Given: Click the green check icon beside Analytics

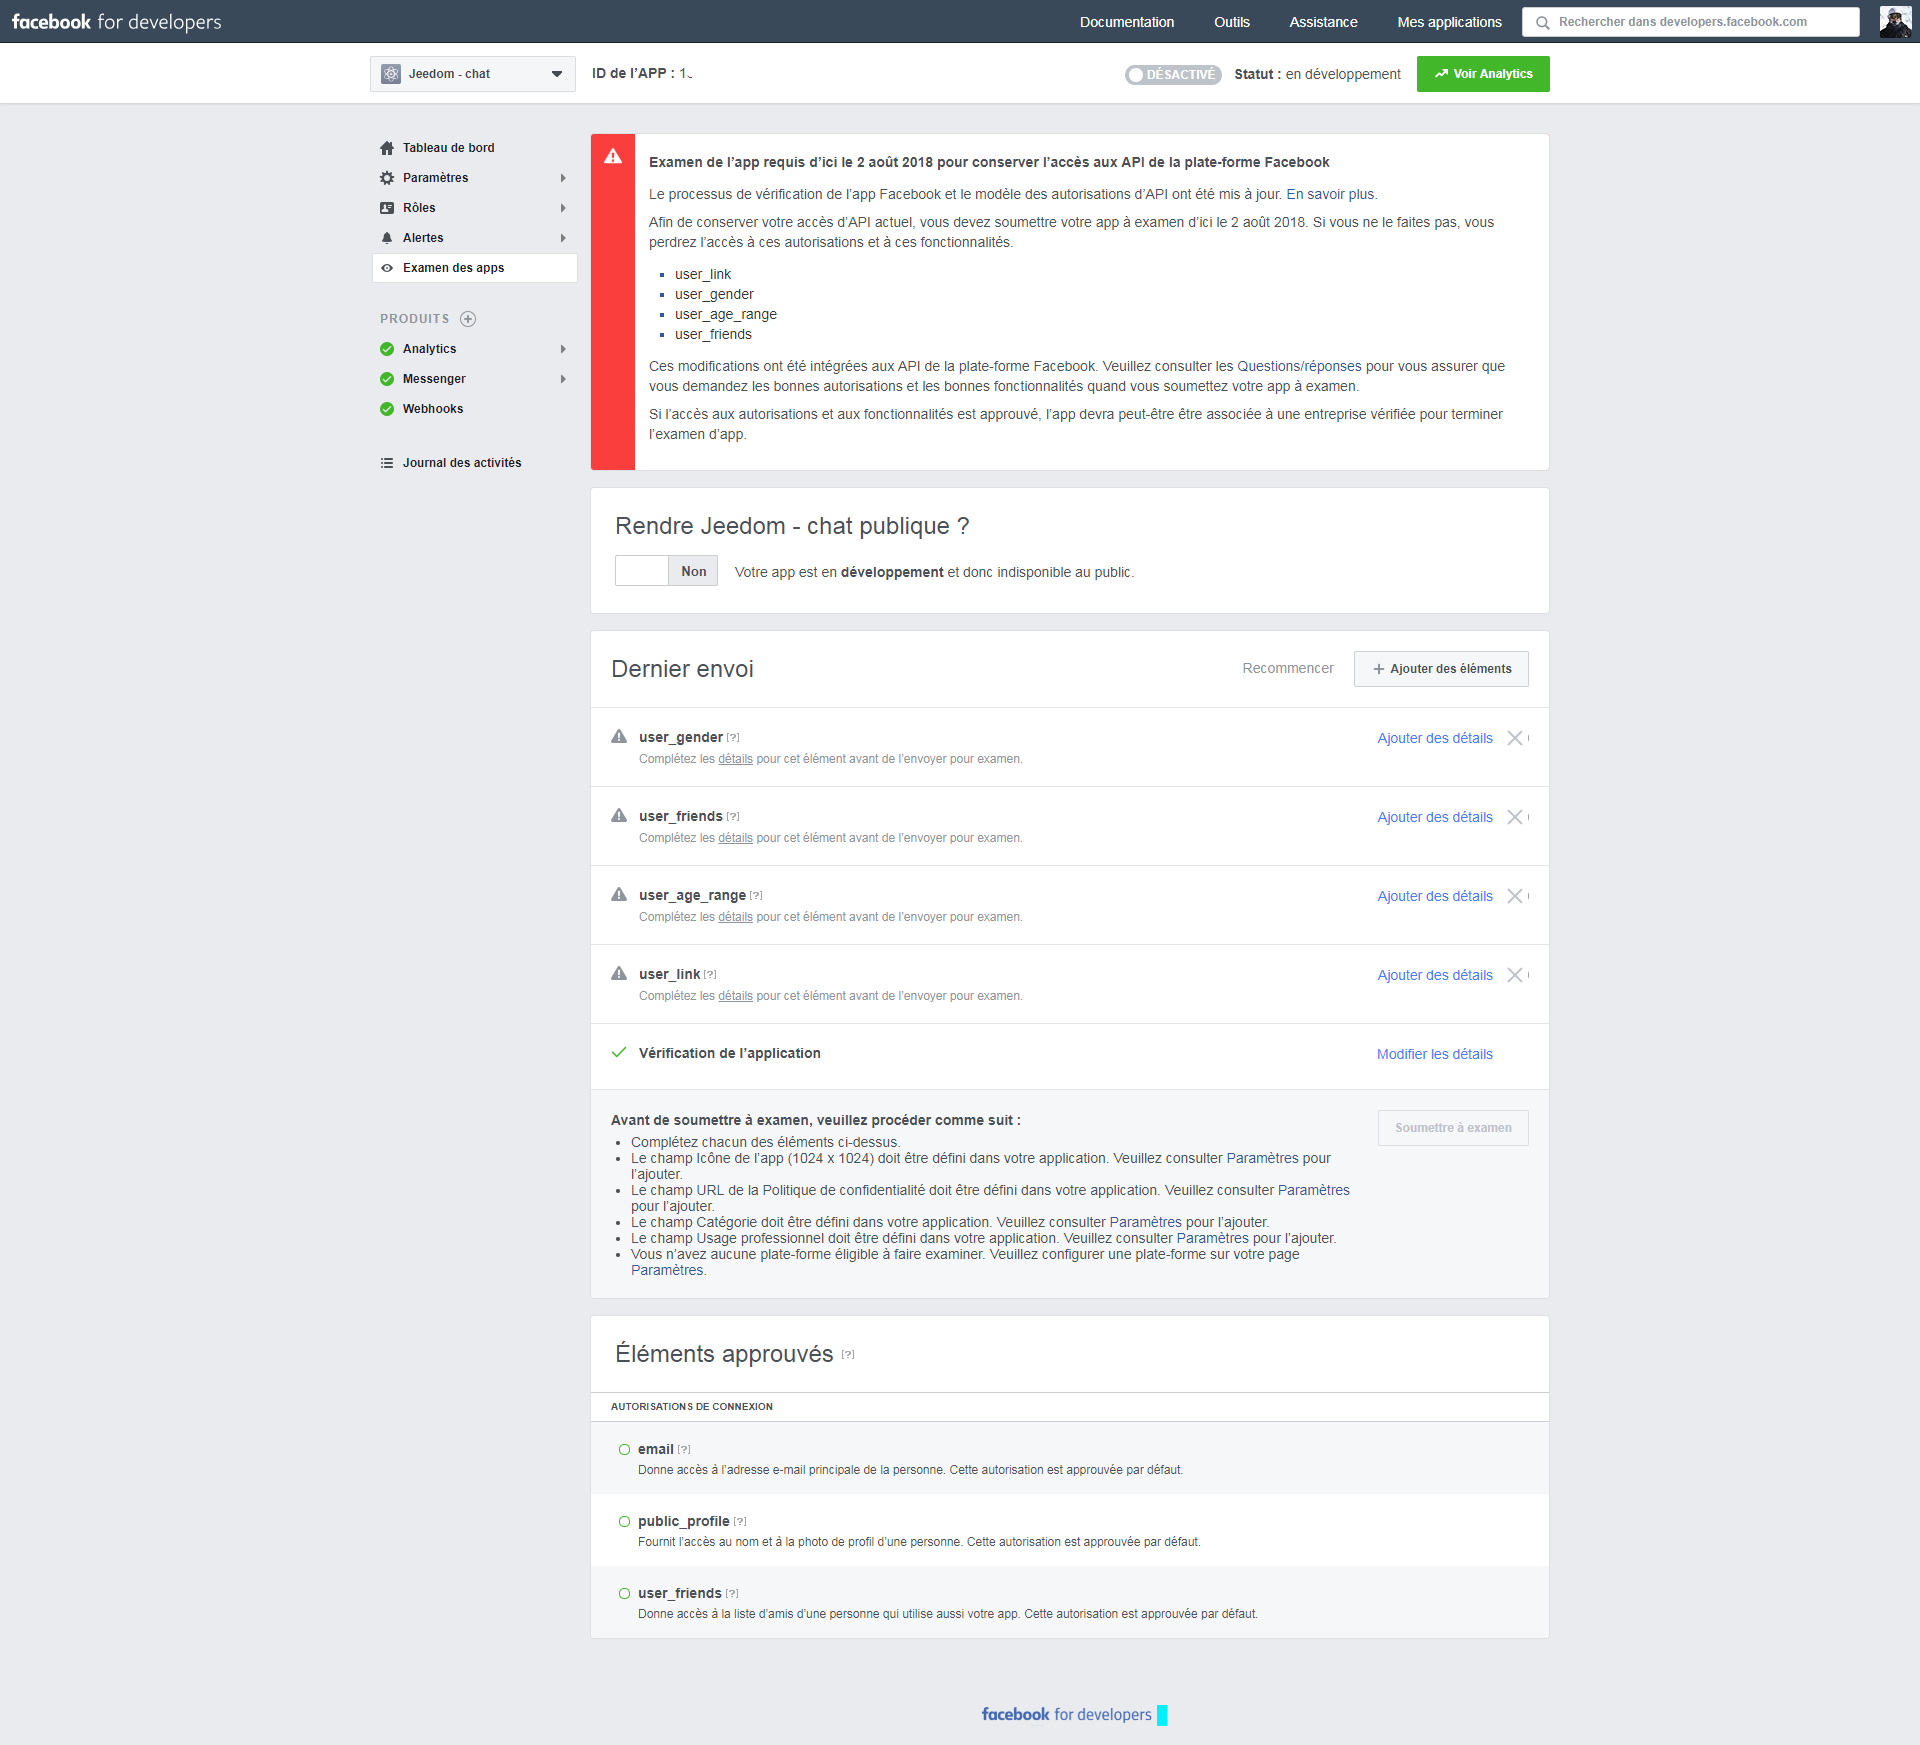Looking at the screenshot, I should (387, 349).
